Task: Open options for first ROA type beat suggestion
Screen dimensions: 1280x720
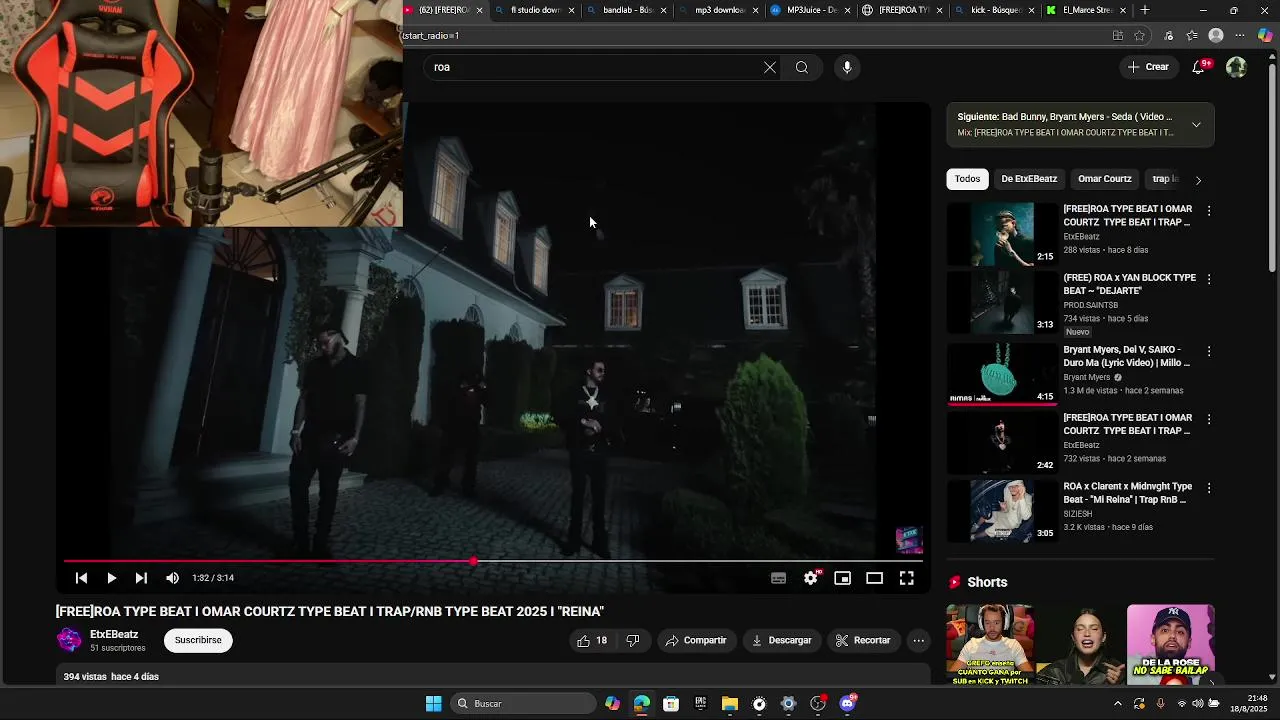Action: click(1209, 211)
